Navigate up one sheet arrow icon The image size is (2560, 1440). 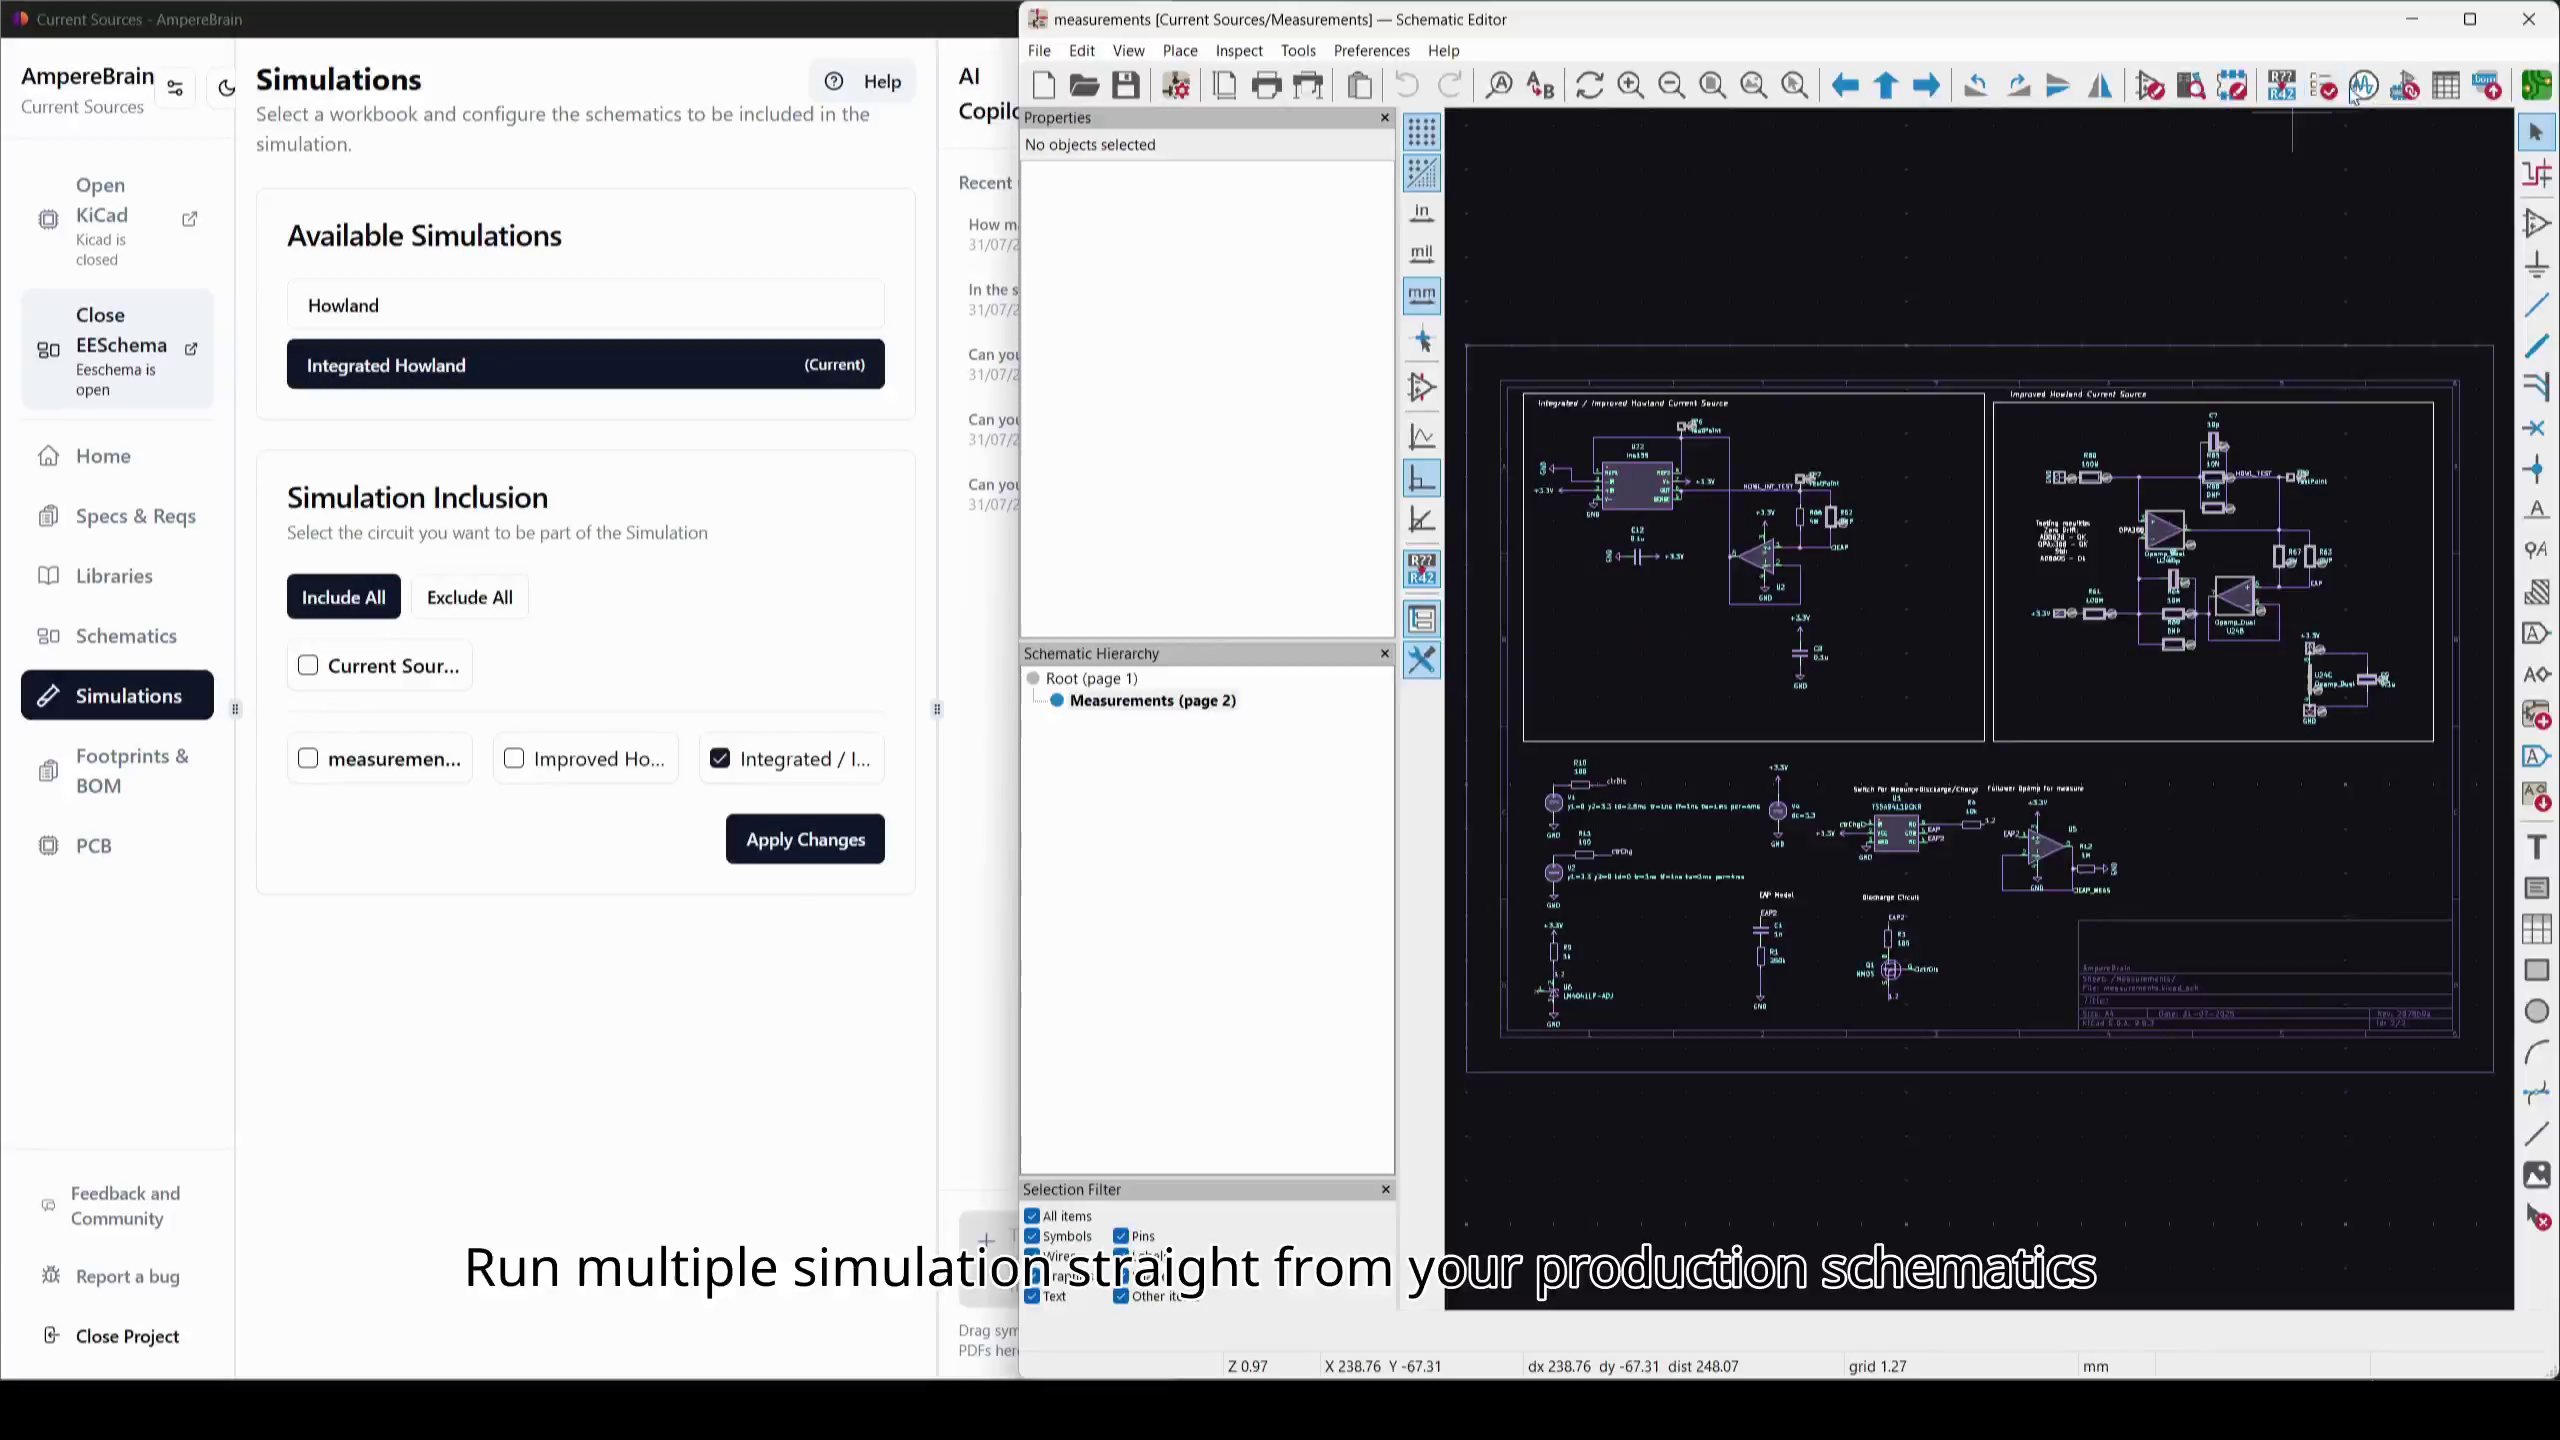coord(1886,86)
